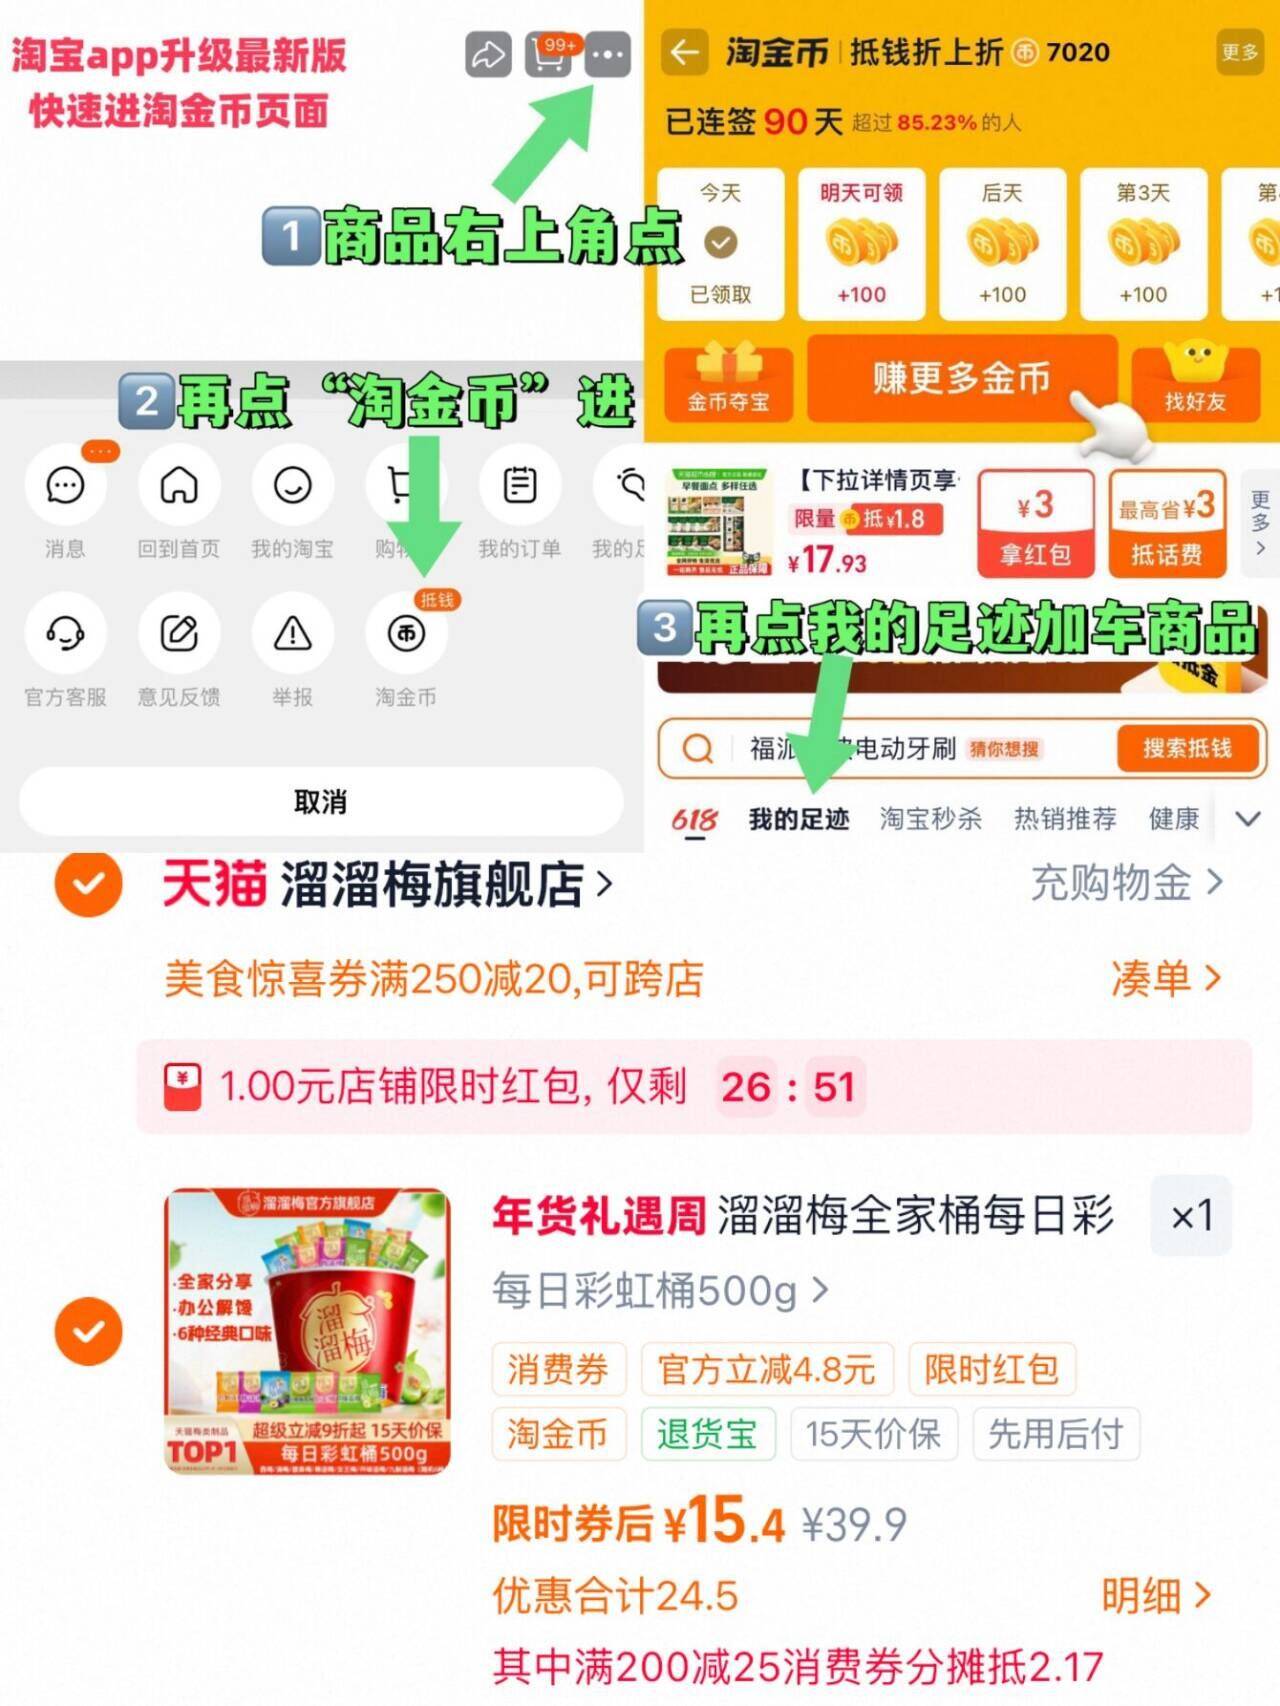1280x1706 pixels.
Task: Open the 淘金币 coin icon
Action: click(406, 634)
